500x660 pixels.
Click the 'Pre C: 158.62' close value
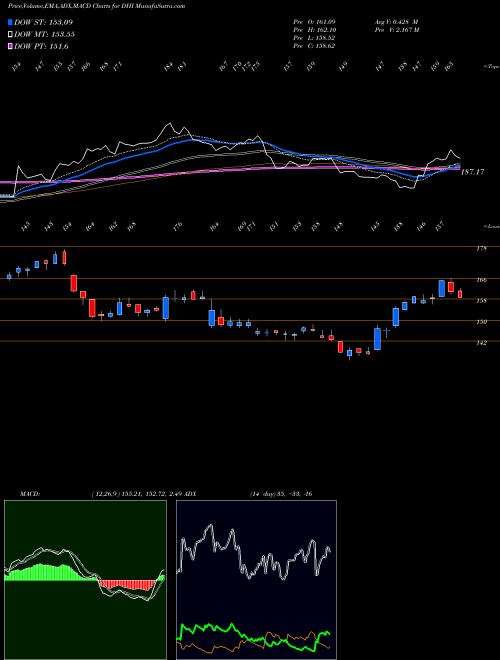coord(314,46)
